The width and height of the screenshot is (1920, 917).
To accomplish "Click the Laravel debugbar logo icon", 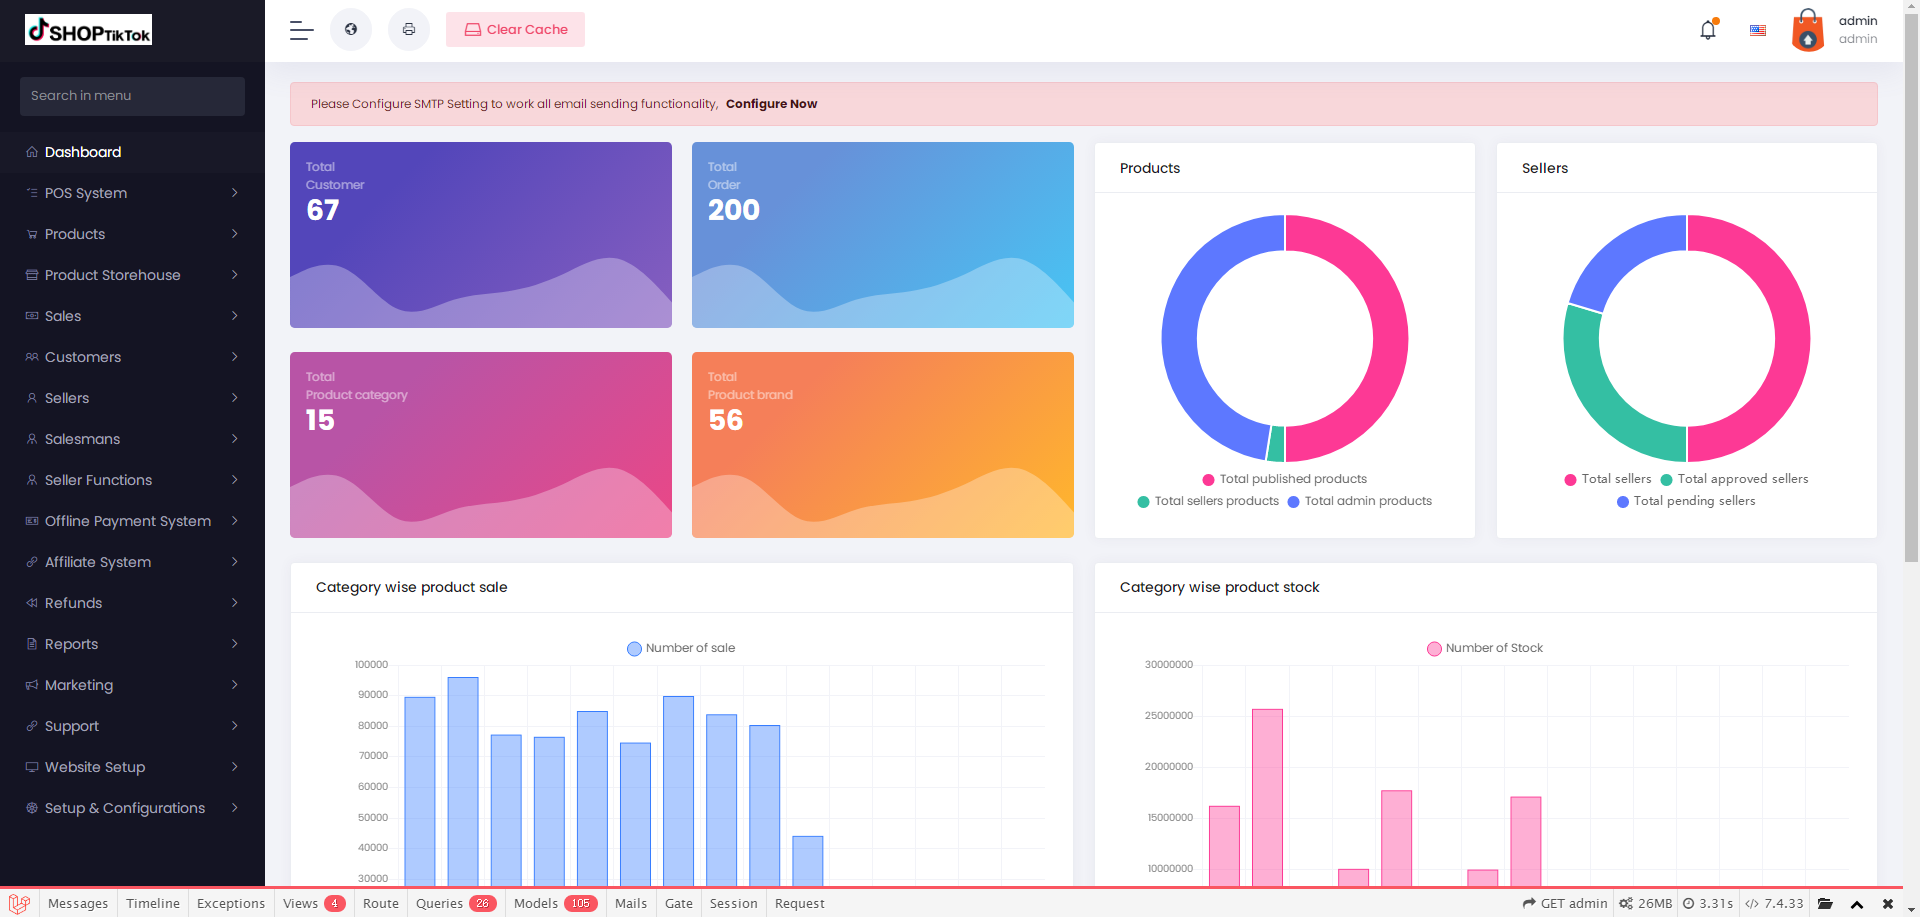I will click(19, 903).
